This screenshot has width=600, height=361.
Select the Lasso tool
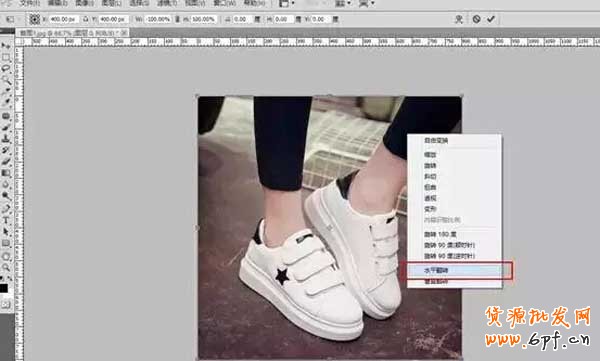(6, 69)
